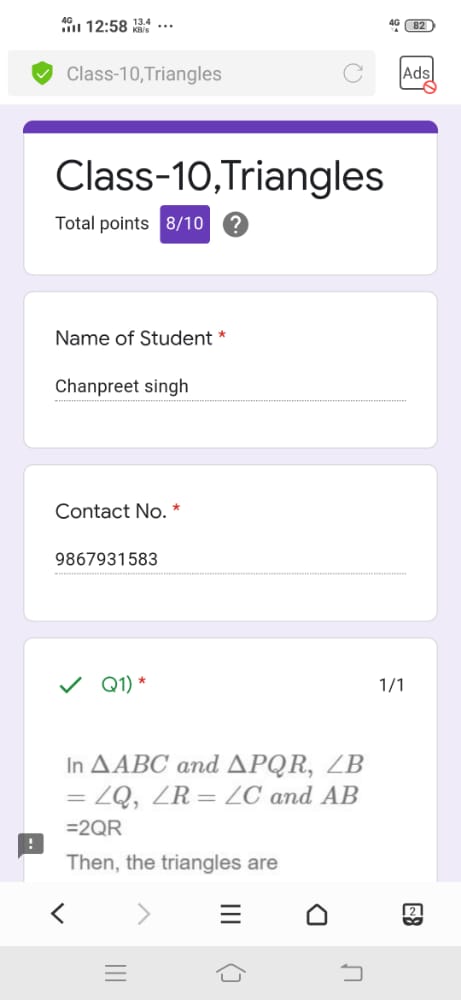461x1000 pixels.
Task: Open the total points help question mark
Action: pos(236,224)
